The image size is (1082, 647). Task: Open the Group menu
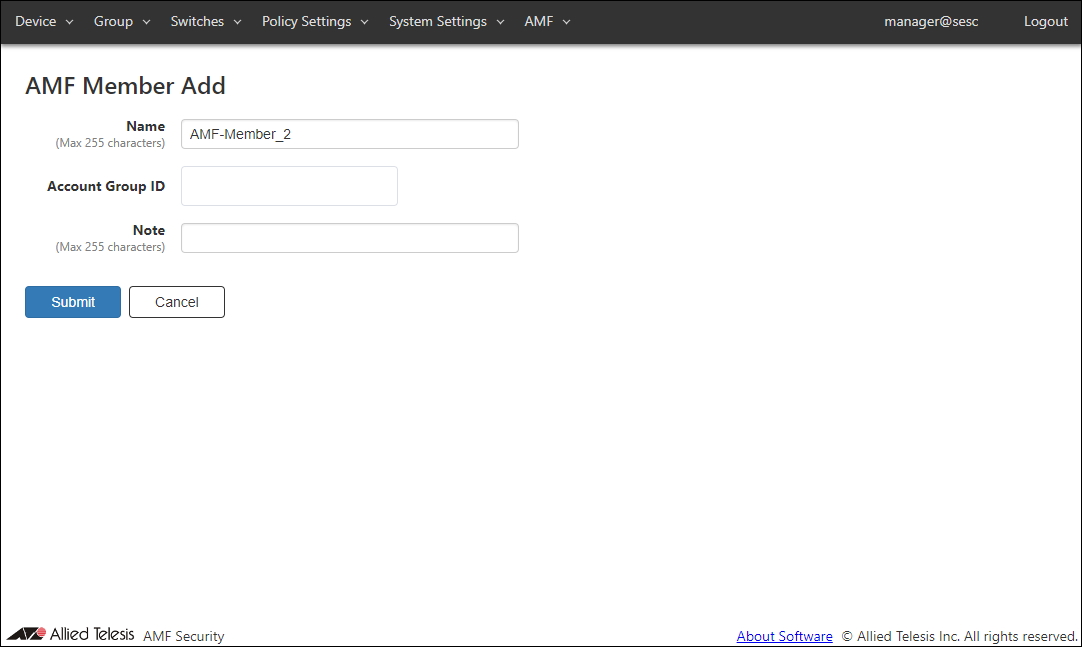click(113, 22)
